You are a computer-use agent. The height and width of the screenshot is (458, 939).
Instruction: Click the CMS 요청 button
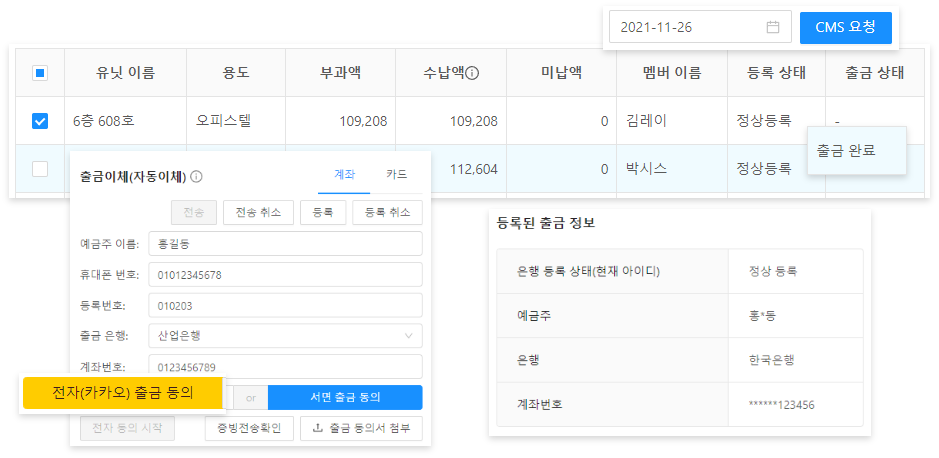tap(846, 27)
